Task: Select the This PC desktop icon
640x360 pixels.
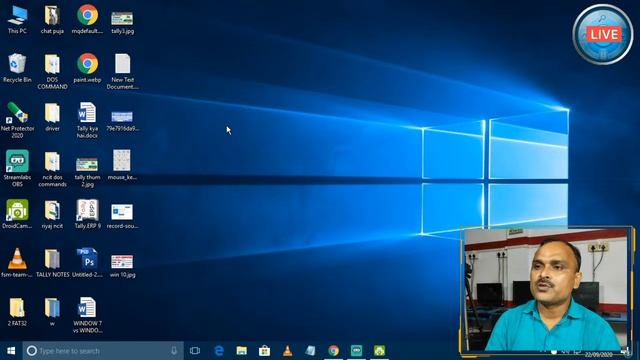Action: [x=17, y=20]
